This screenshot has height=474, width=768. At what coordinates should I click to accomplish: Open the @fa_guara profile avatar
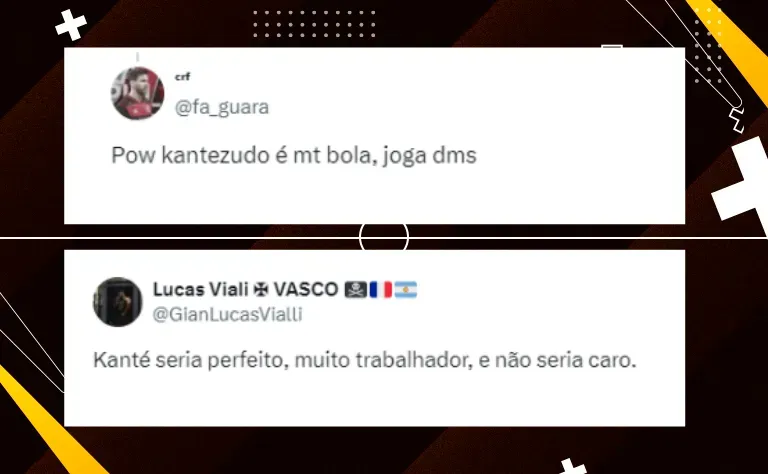138,93
